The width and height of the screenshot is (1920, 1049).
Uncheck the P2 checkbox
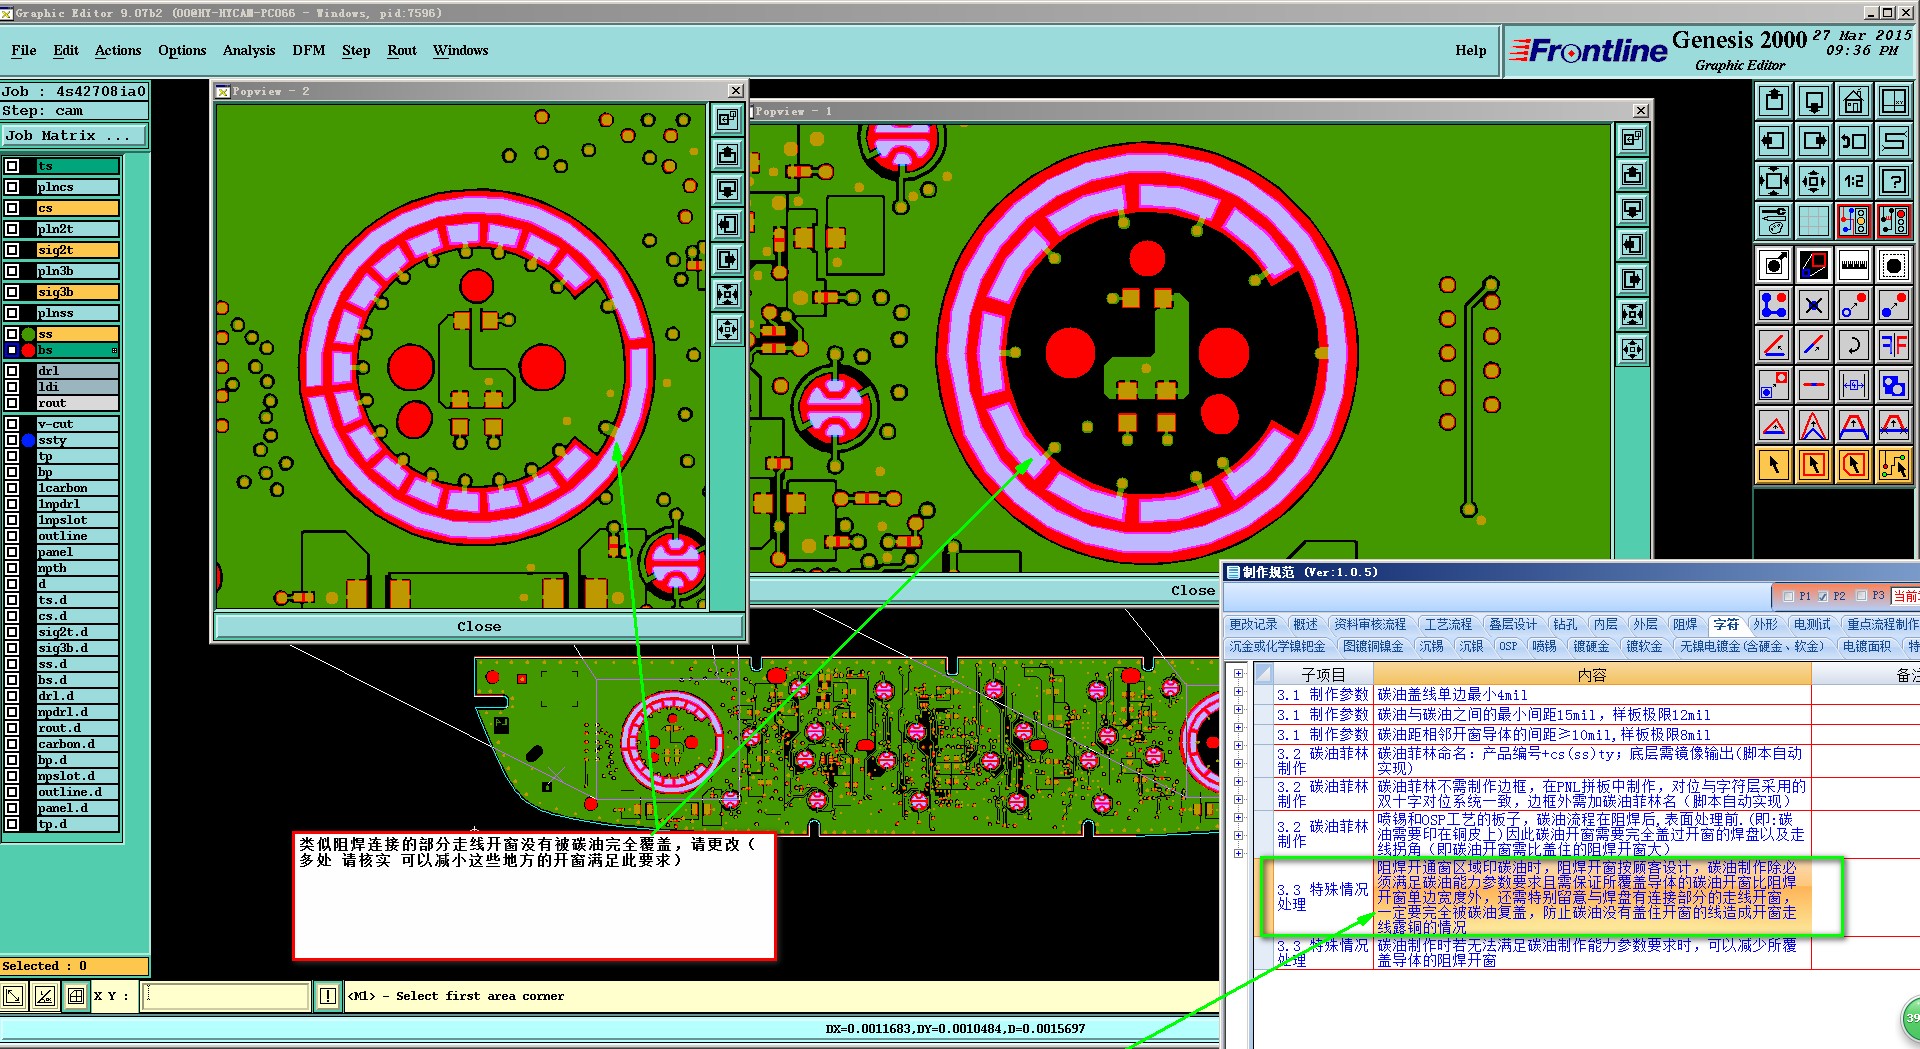1823,596
